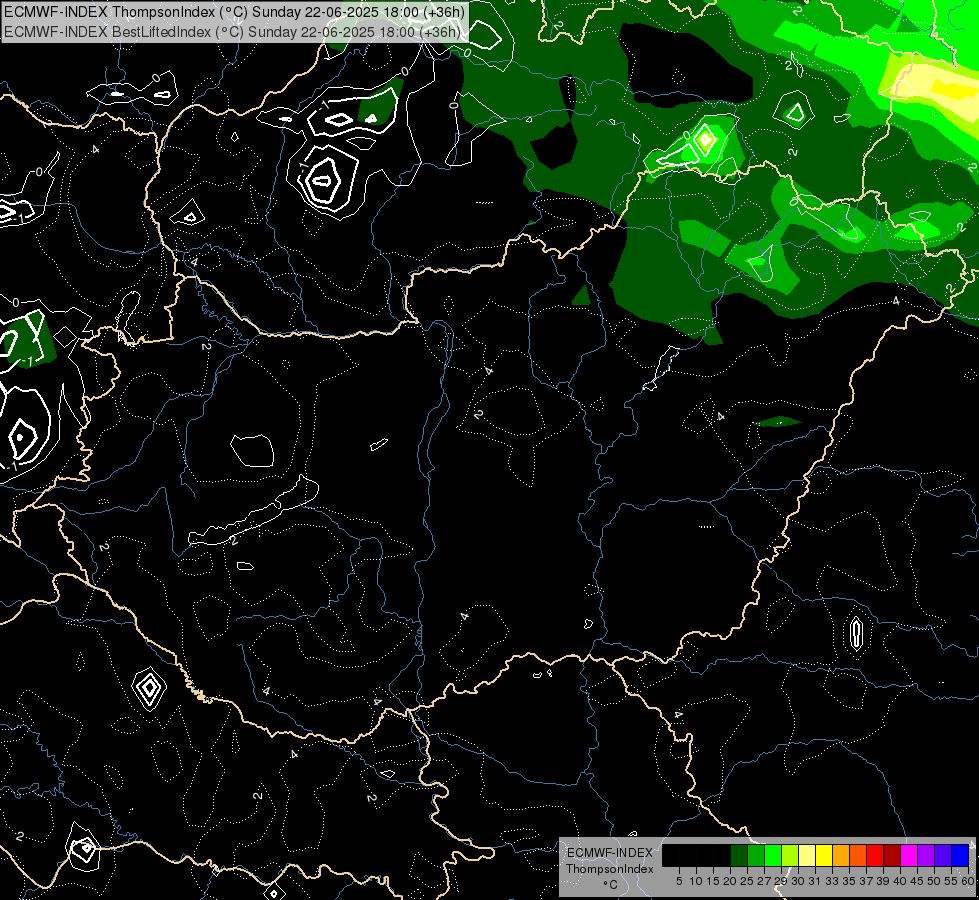Image resolution: width=979 pixels, height=900 pixels.
Task: Click the legend tick value '40'
Action: (x=900, y=881)
